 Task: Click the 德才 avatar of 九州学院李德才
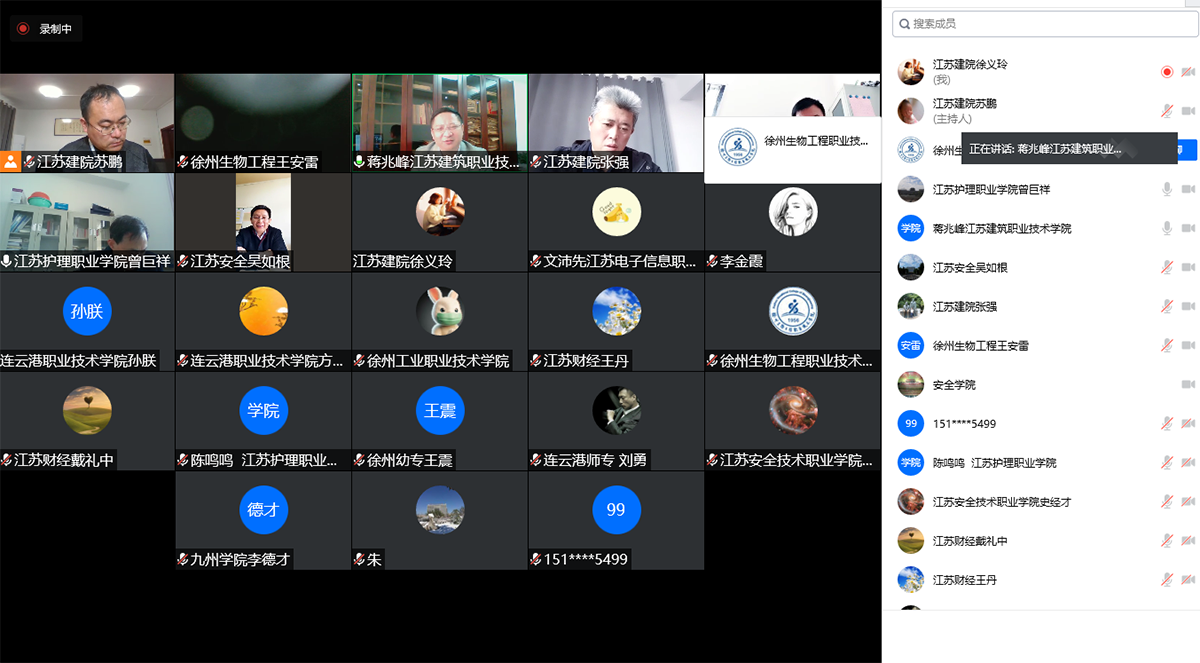263,510
